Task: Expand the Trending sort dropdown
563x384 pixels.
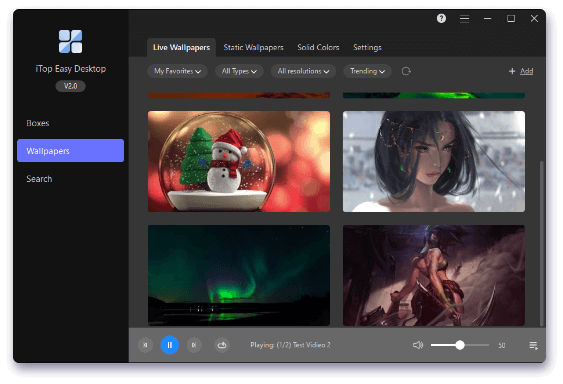Action: (367, 71)
